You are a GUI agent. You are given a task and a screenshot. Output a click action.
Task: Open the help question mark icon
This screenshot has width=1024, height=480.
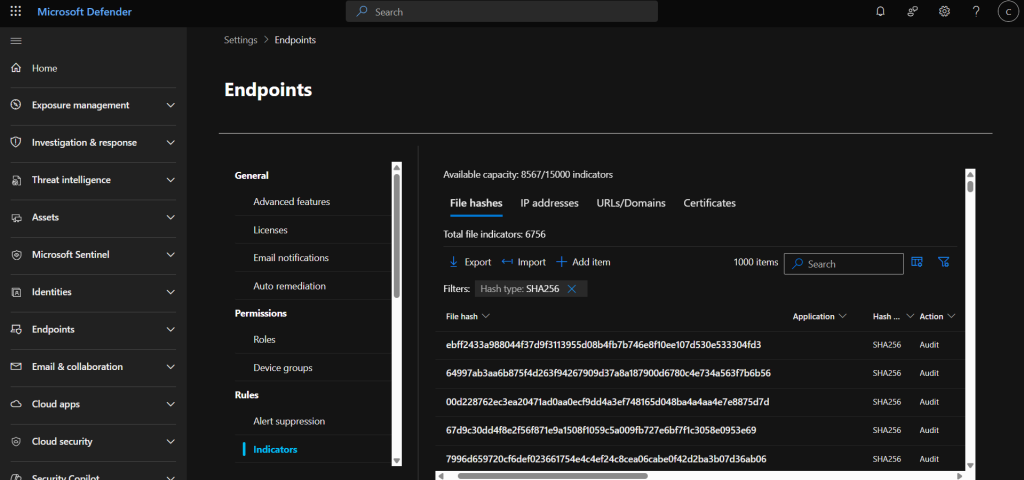[976, 12]
